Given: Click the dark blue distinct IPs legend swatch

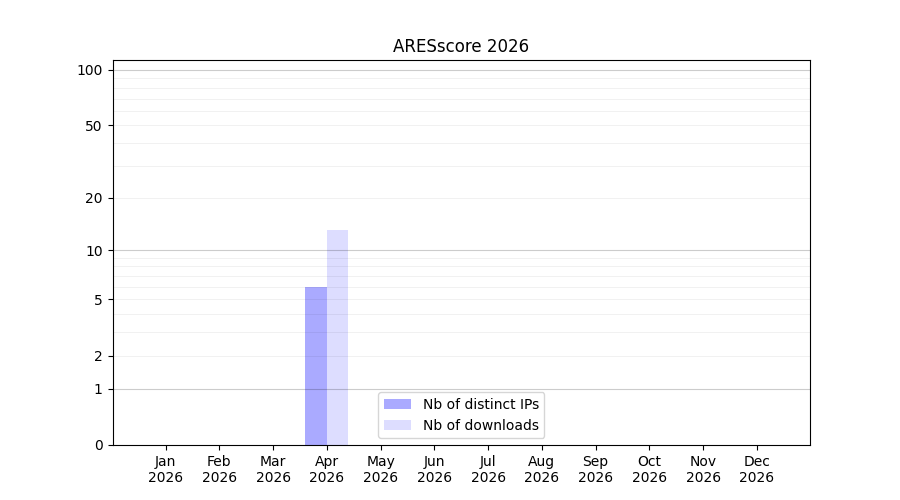Looking at the screenshot, I should (397, 404).
